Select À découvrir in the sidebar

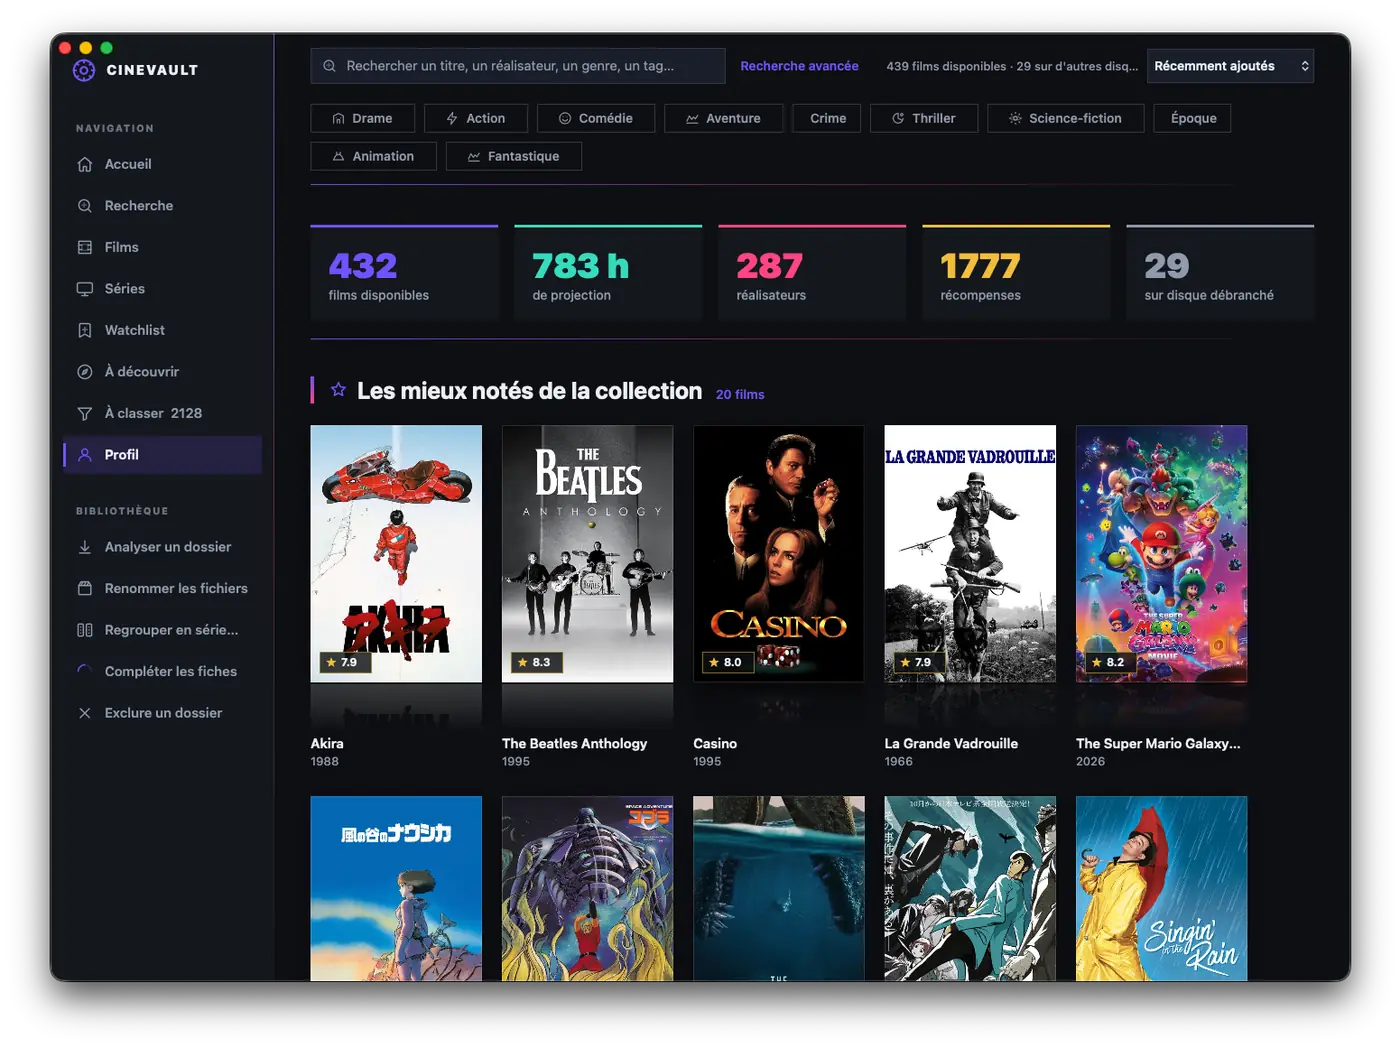click(162, 372)
